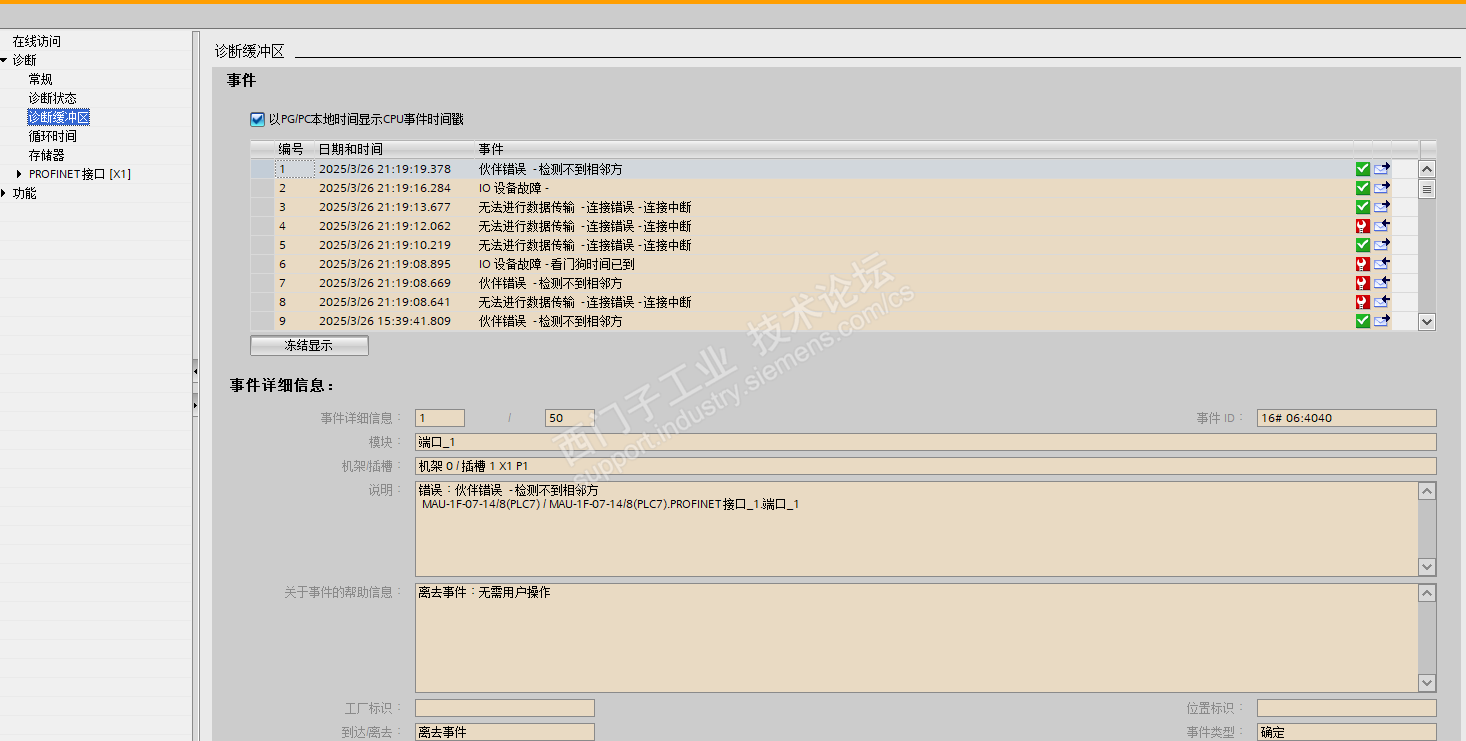Click the 事件类型 field showing 确定
Viewport: 1466px width, 741px height.
1347,732
